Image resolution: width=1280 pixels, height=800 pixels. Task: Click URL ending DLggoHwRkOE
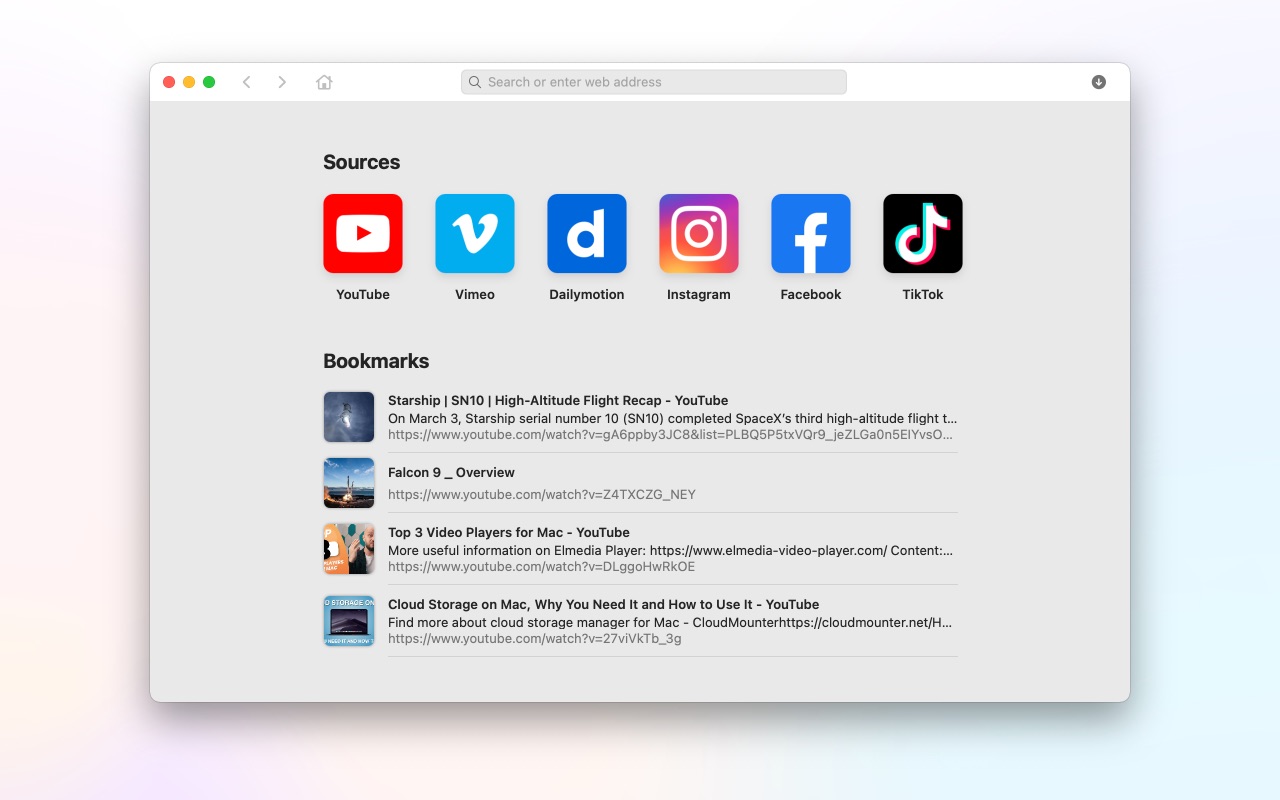click(541, 566)
